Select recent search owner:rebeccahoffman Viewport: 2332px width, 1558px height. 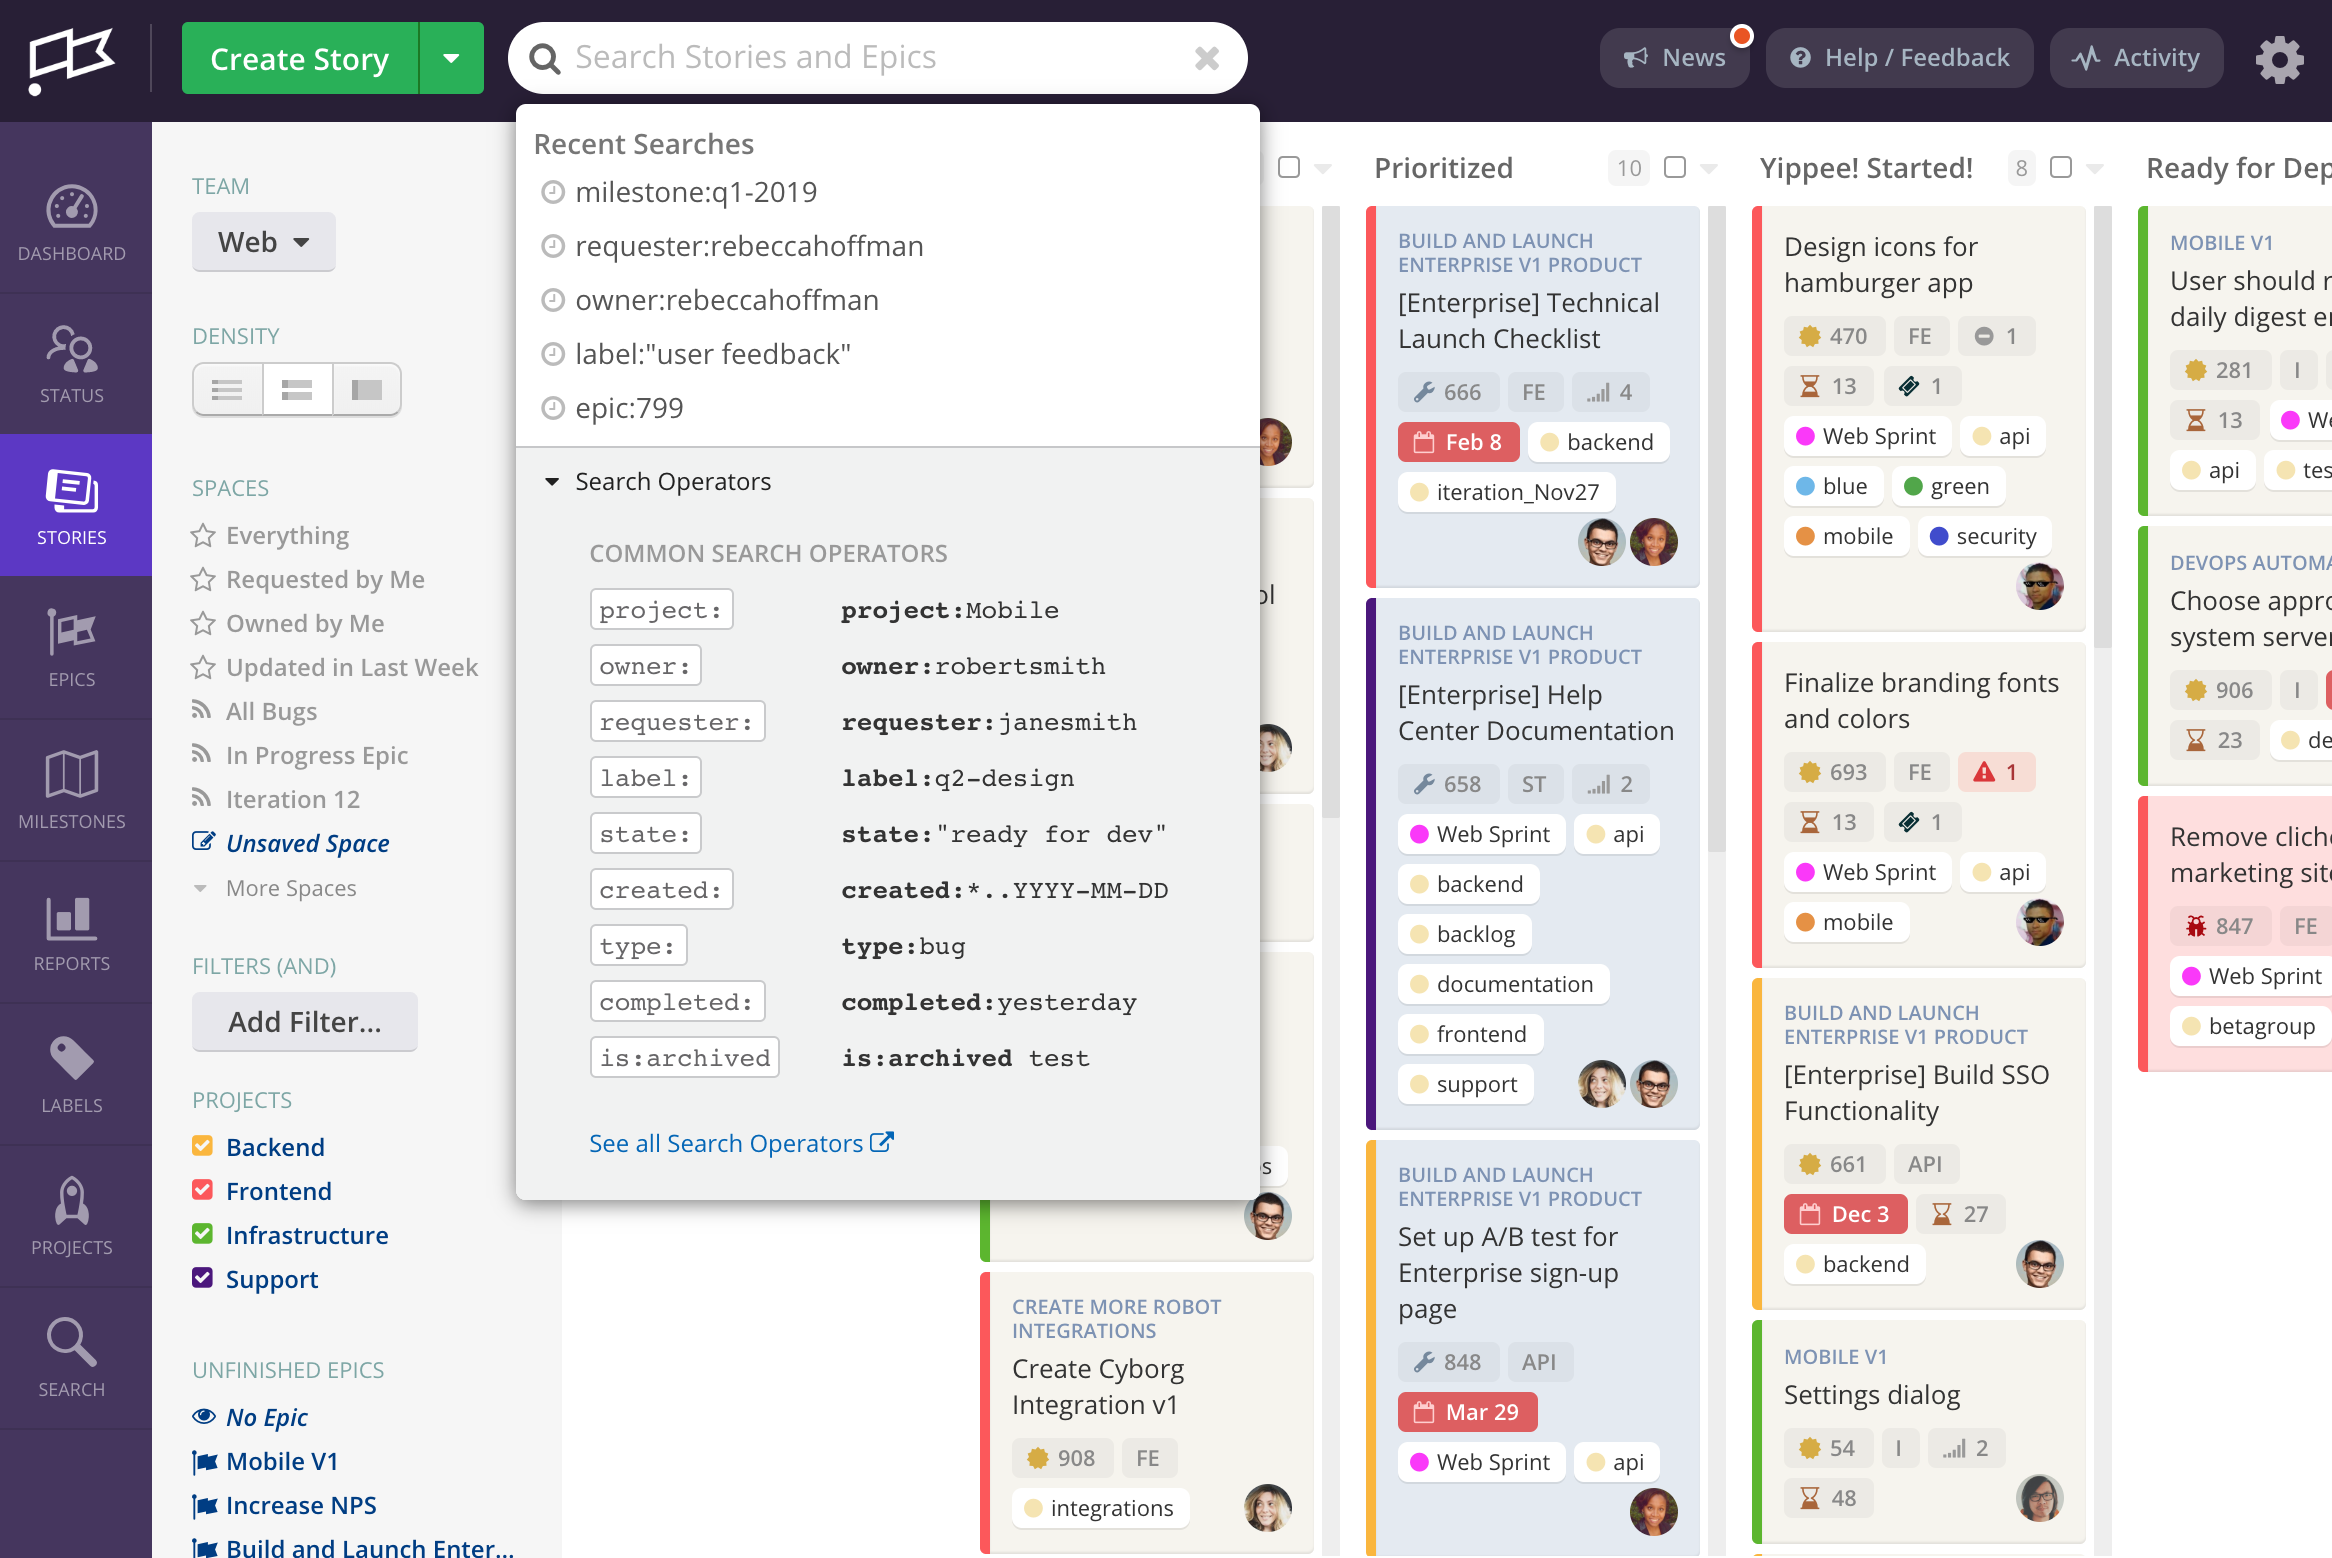click(727, 300)
